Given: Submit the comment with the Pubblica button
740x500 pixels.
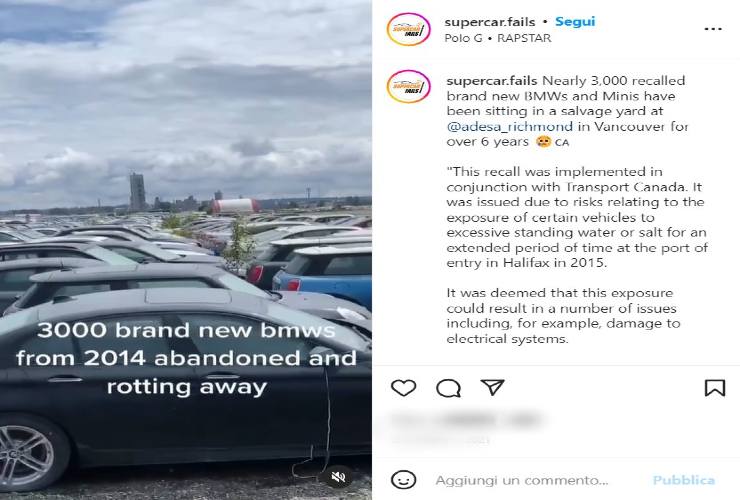Looking at the screenshot, I should pyautogui.click(x=683, y=481).
